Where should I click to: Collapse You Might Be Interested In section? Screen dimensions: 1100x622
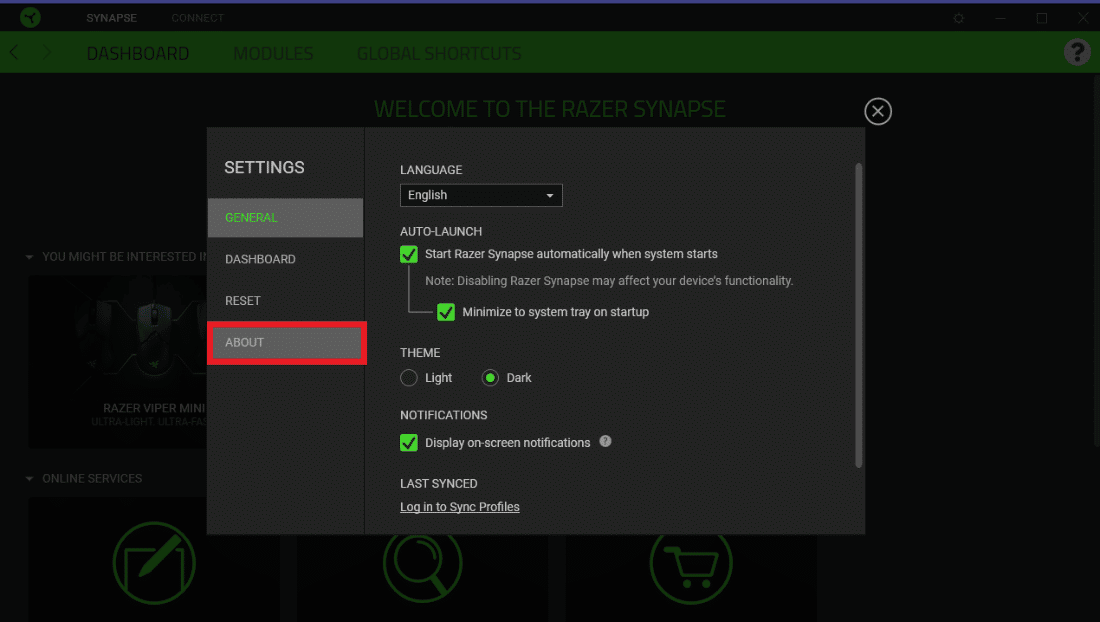coord(29,257)
